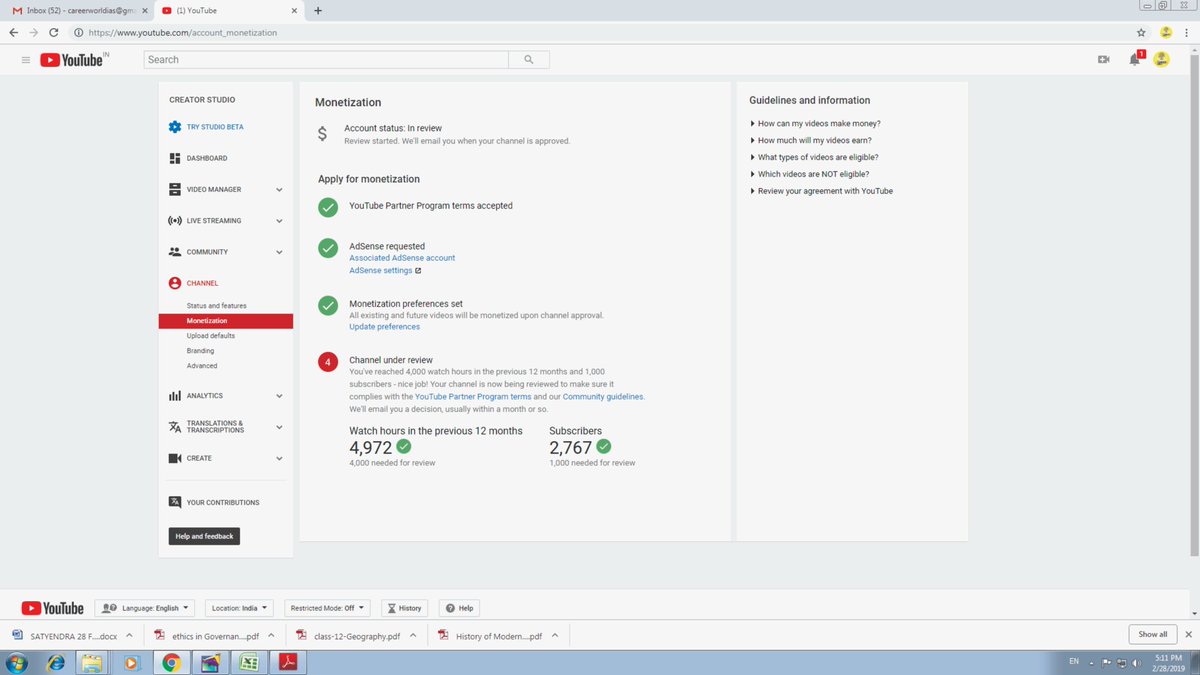Expand the Video Manager section chevron
The image size is (1200, 675).
pyautogui.click(x=279, y=189)
